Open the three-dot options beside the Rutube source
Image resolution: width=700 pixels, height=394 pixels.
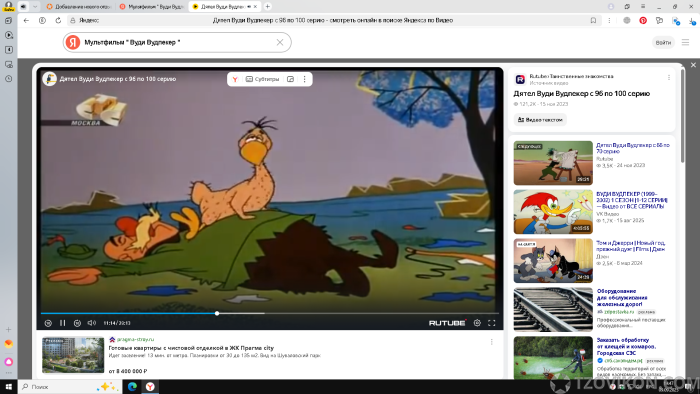coord(669,78)
